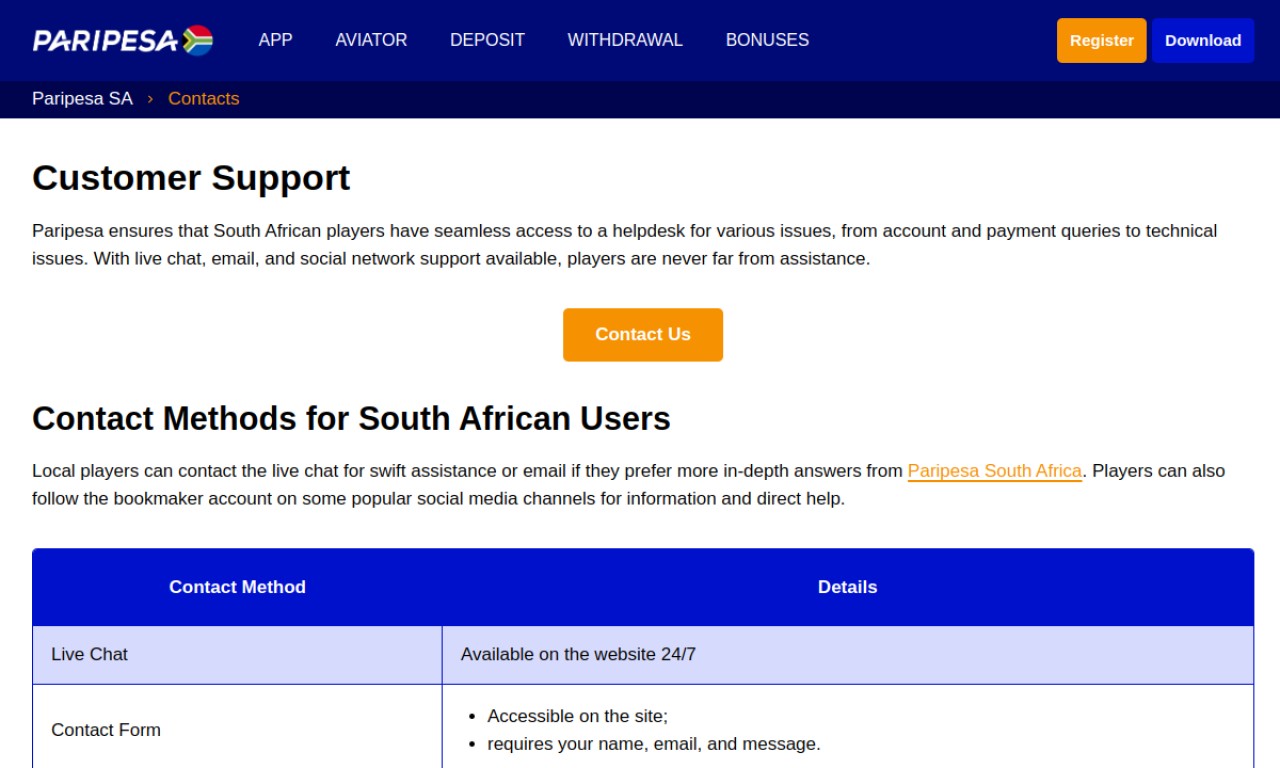The width and height of the screenshot is (1280, 768).
Task: Click the Contact Method column header
Action: 237,587
